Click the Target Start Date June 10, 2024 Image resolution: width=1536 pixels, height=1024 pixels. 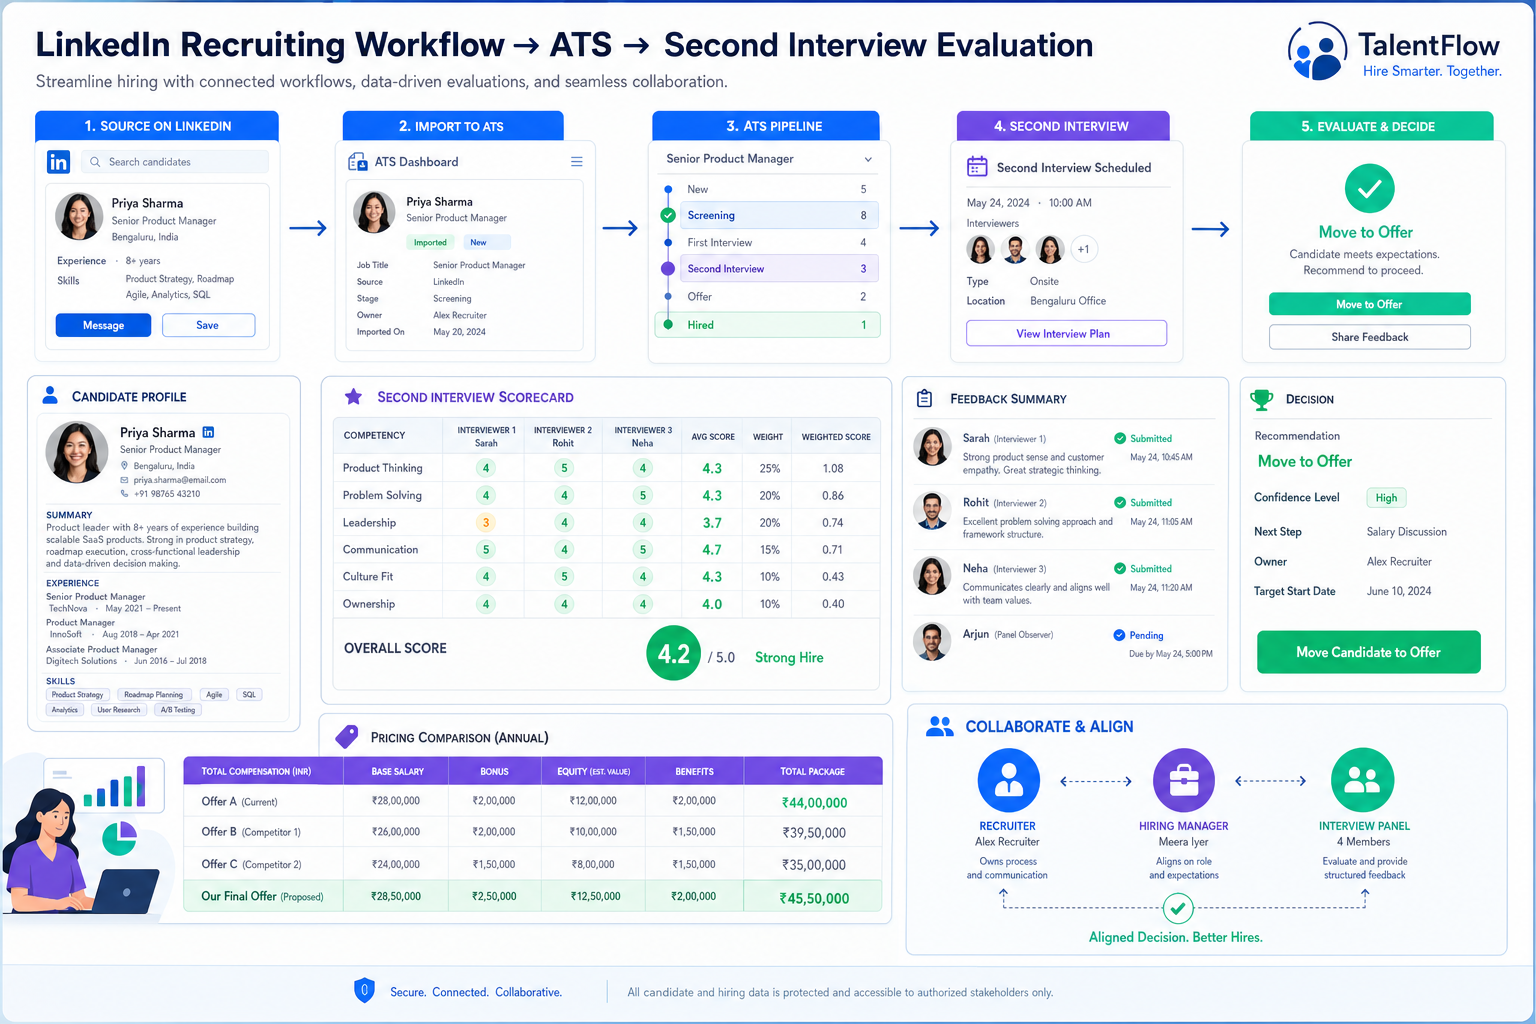point(1399,591)
